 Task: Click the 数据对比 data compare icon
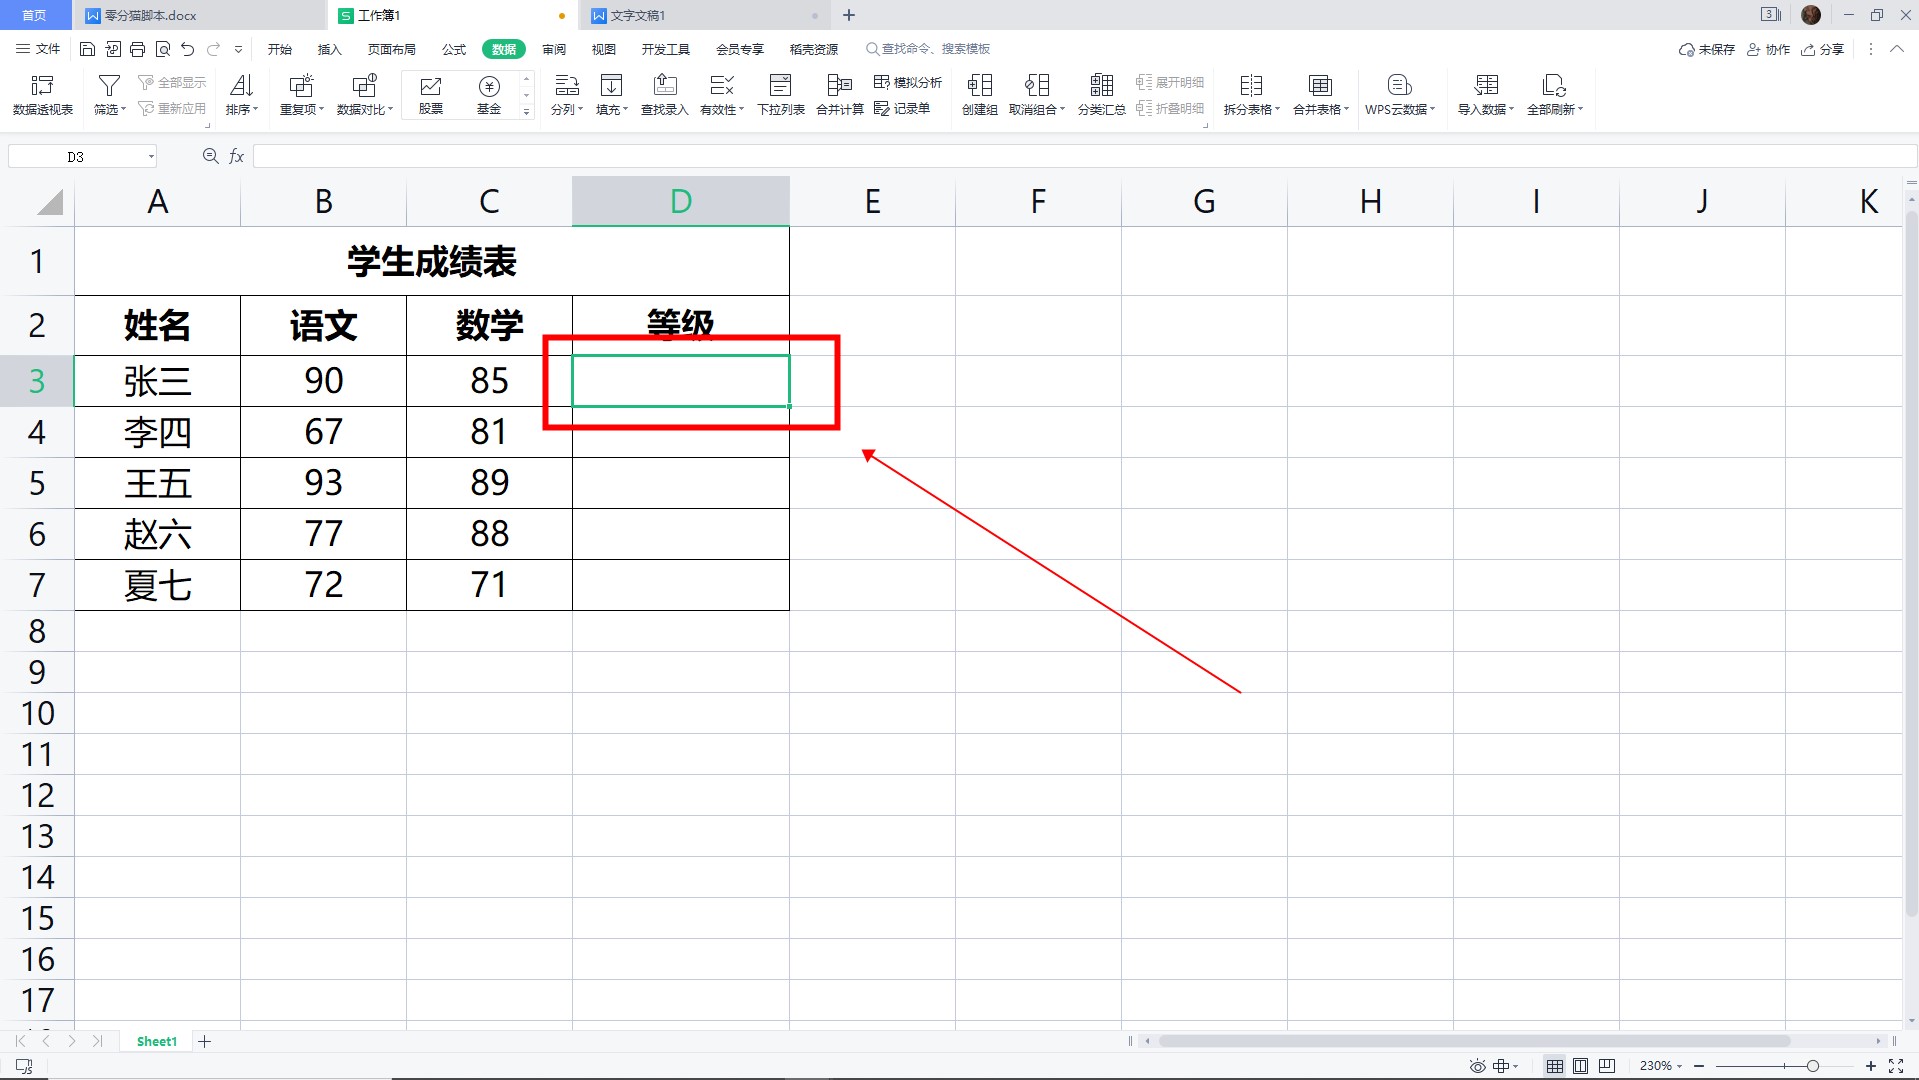tap(364, 86)
